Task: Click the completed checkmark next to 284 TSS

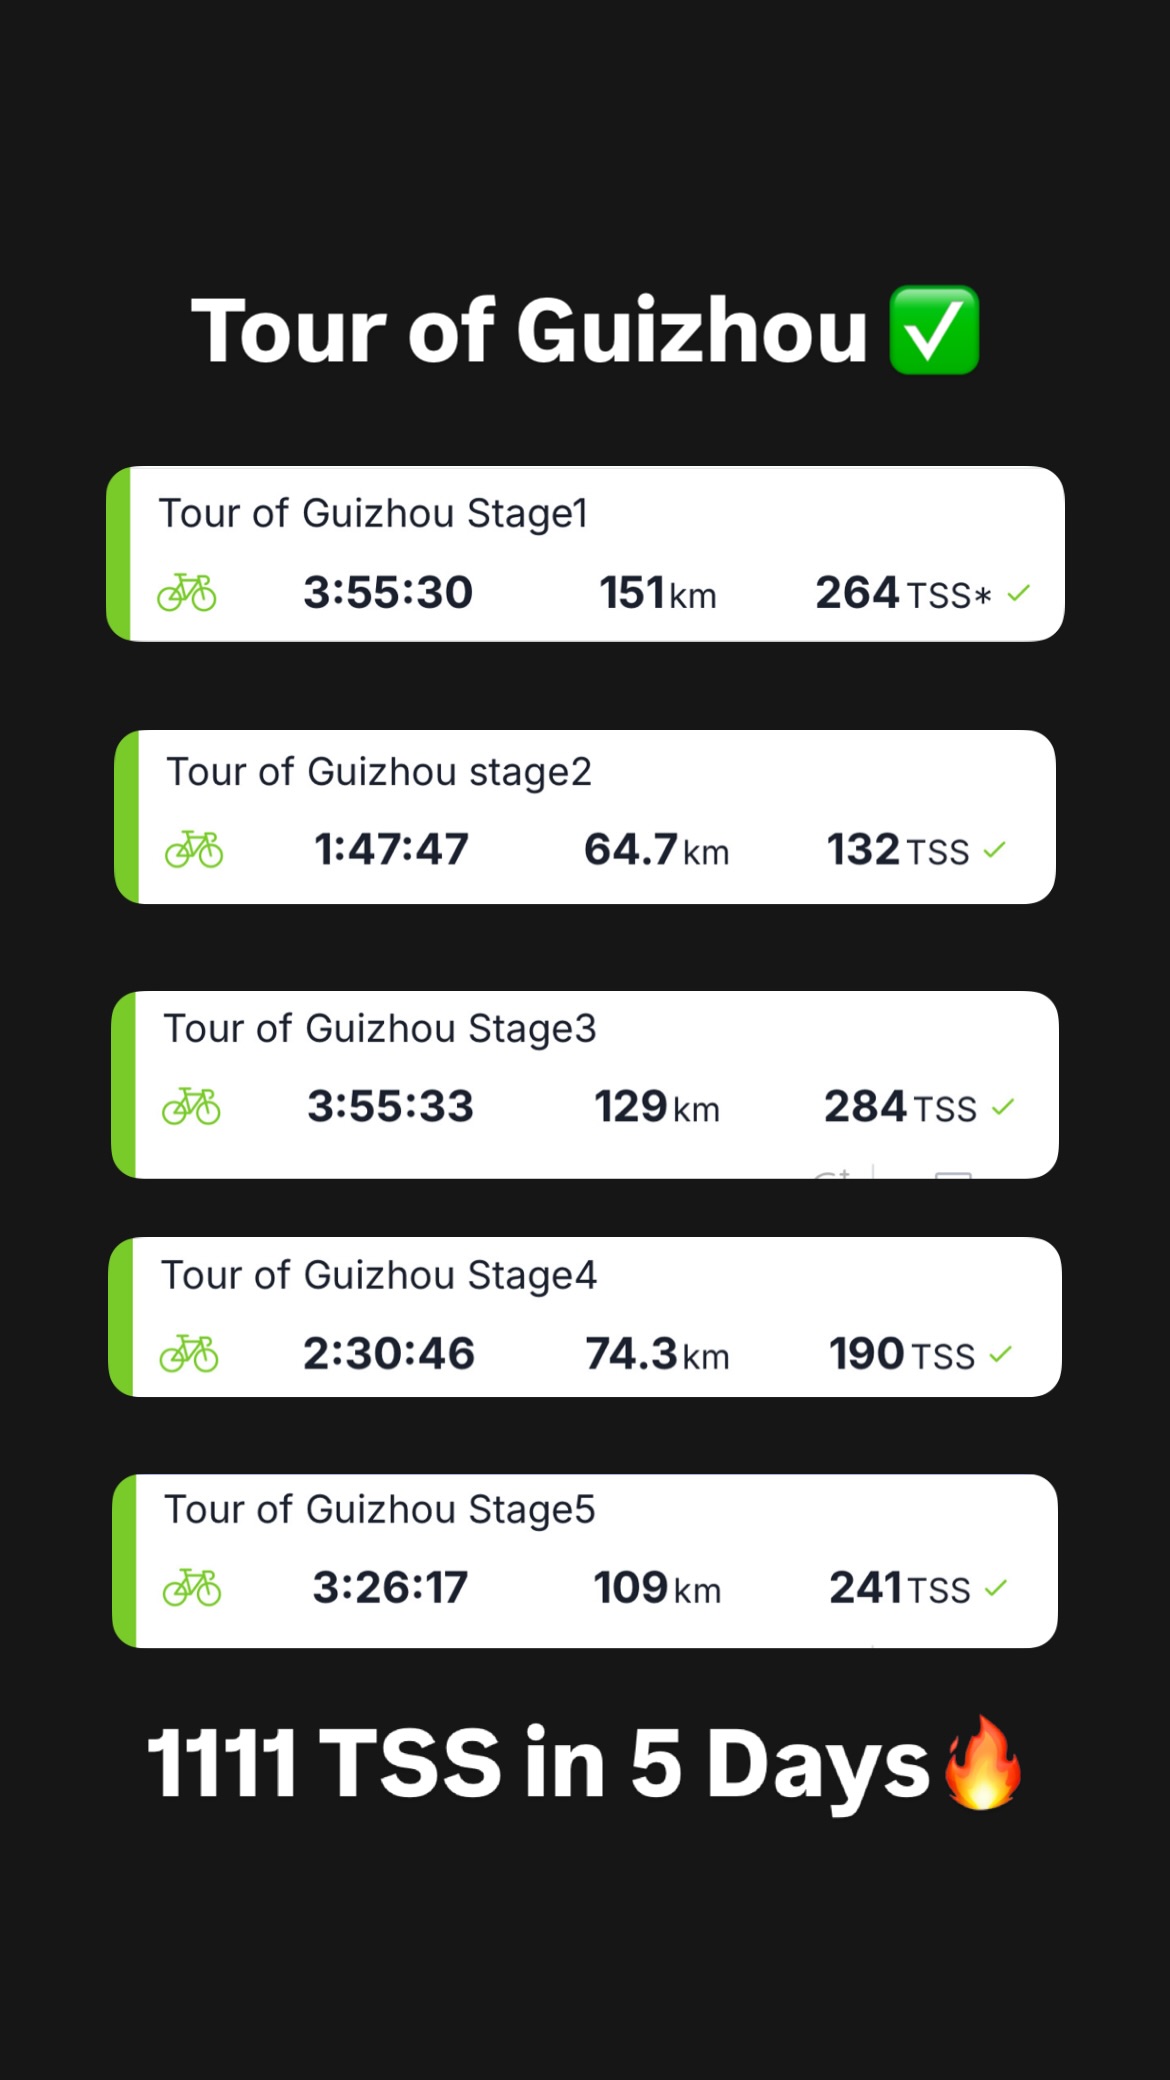Action: click(x=1003, y=1107)
